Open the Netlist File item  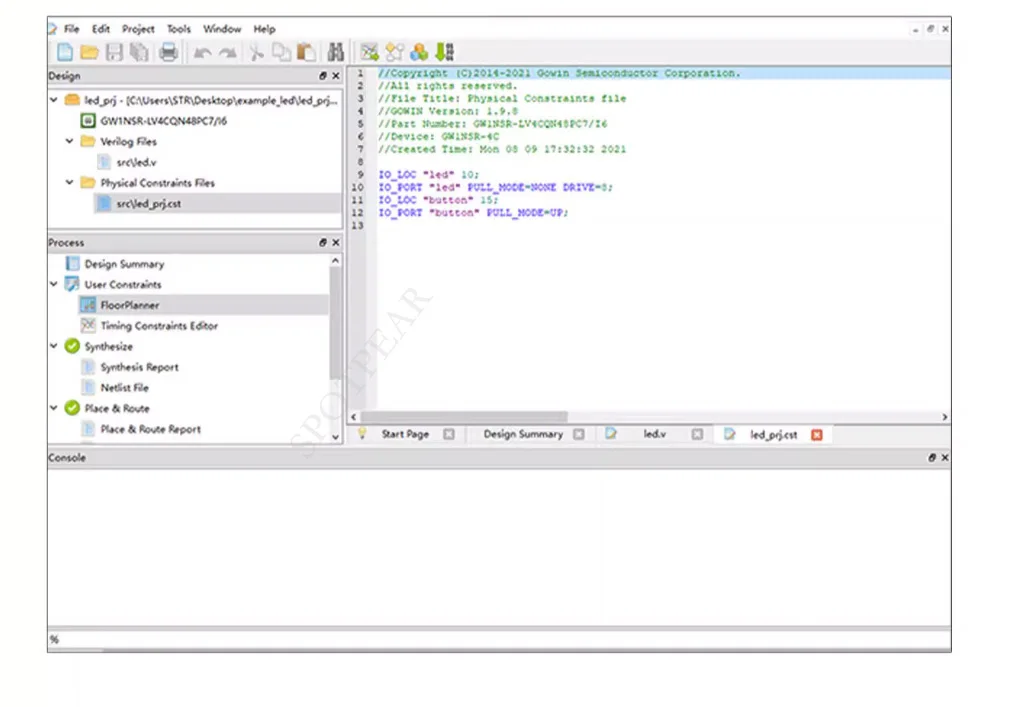click(124, 388)
